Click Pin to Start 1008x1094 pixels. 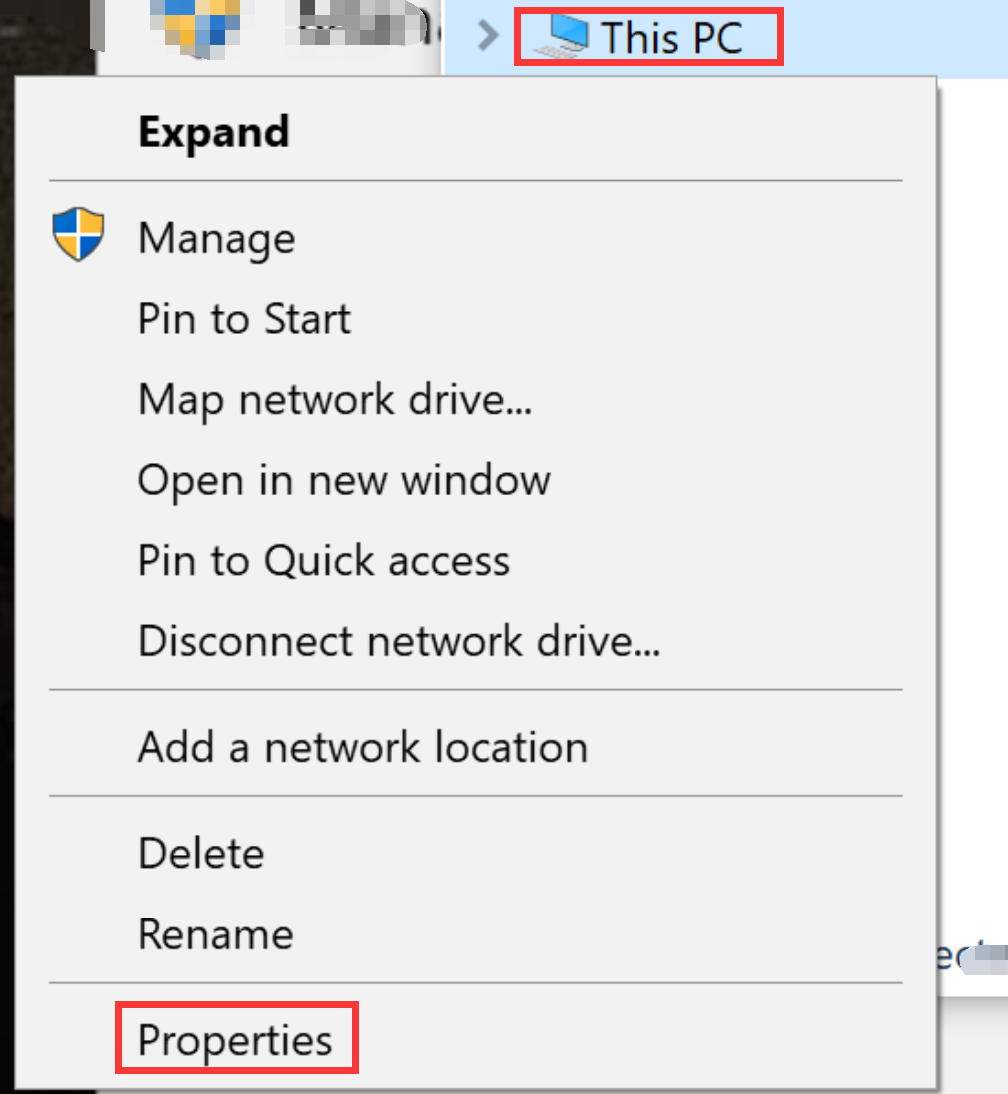coord(244,318)
